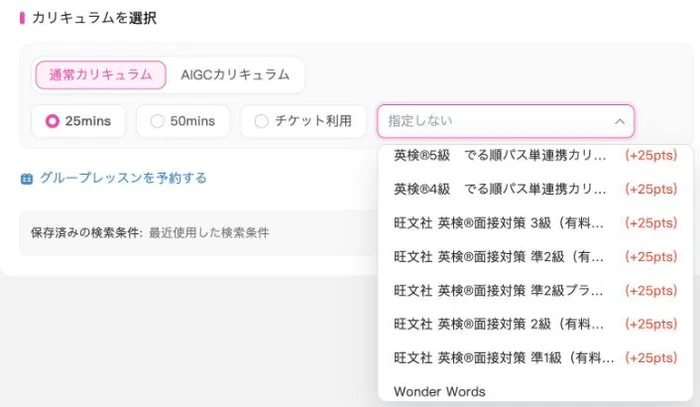Choose 英検®5級 でる順パス単連携 option
Image resolution: width=700 pixels, height=407 pixels.
(x=535, y=155)
